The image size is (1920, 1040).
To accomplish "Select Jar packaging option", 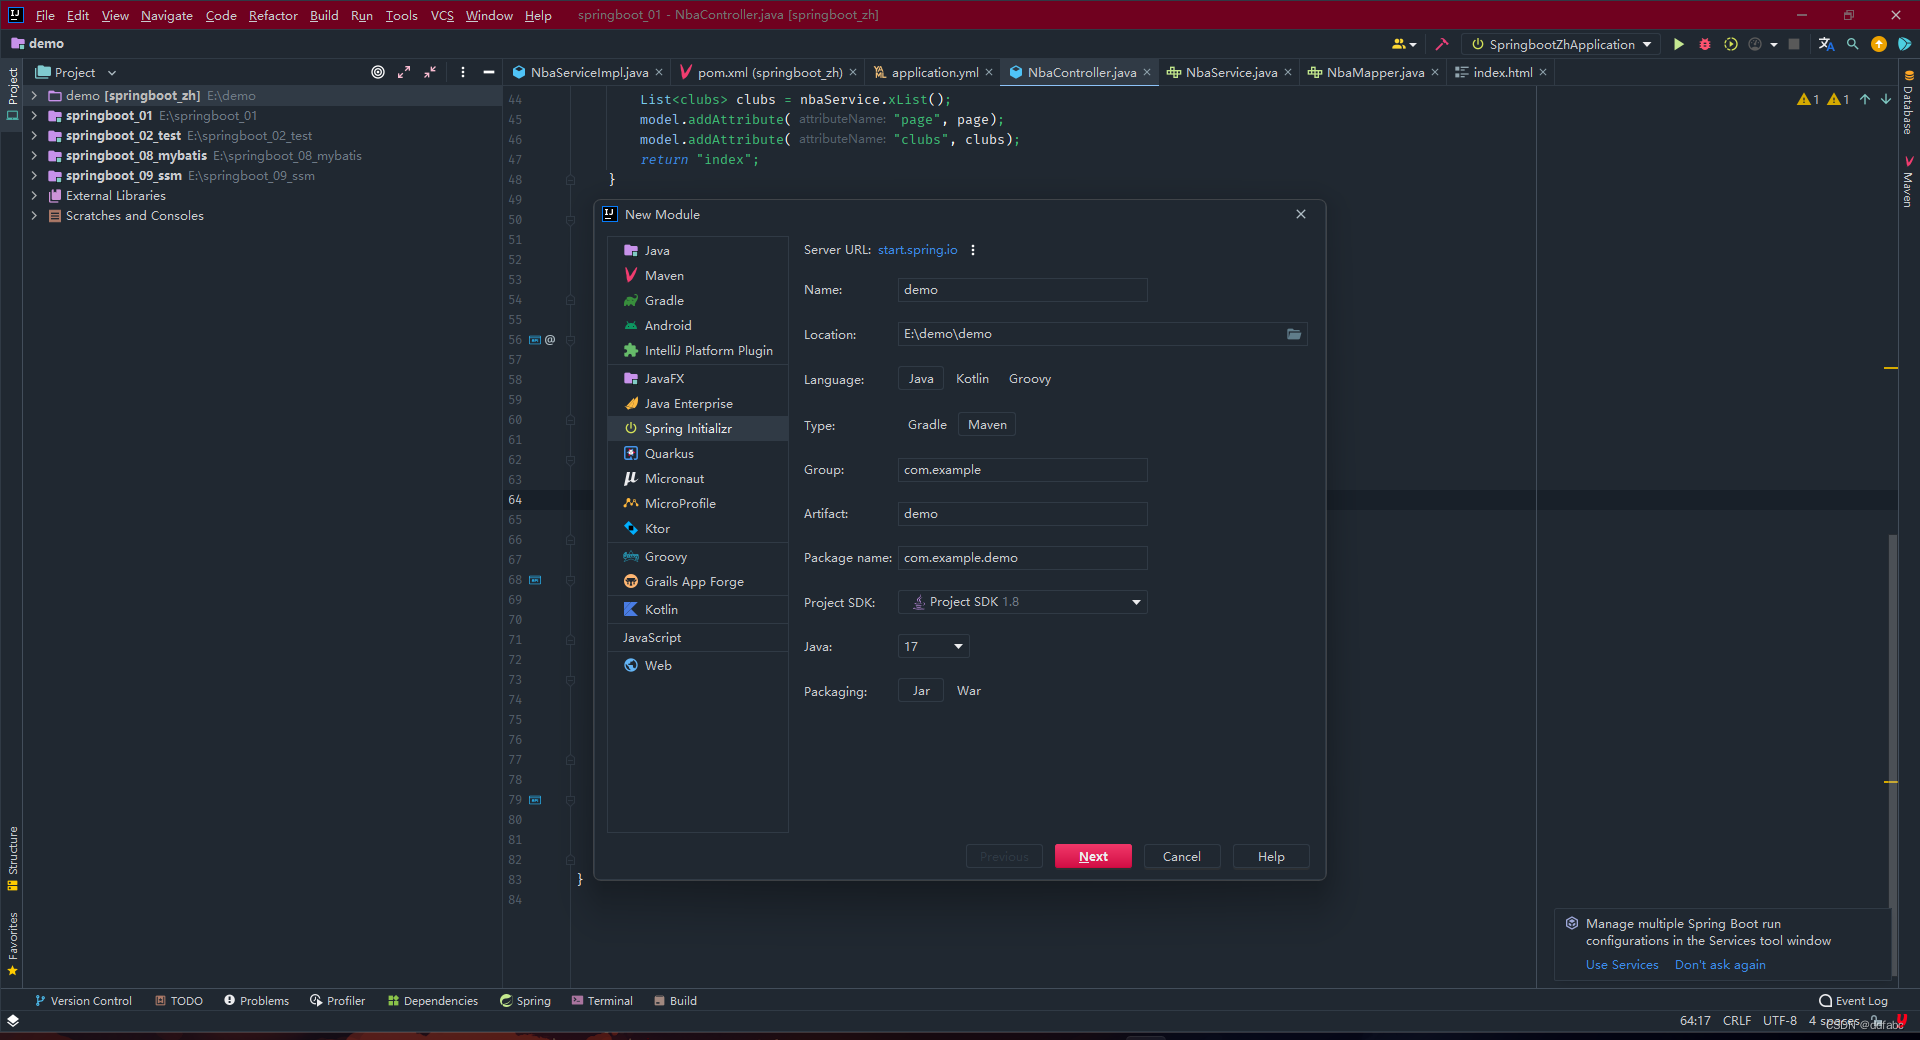I will tap(921, 691).
